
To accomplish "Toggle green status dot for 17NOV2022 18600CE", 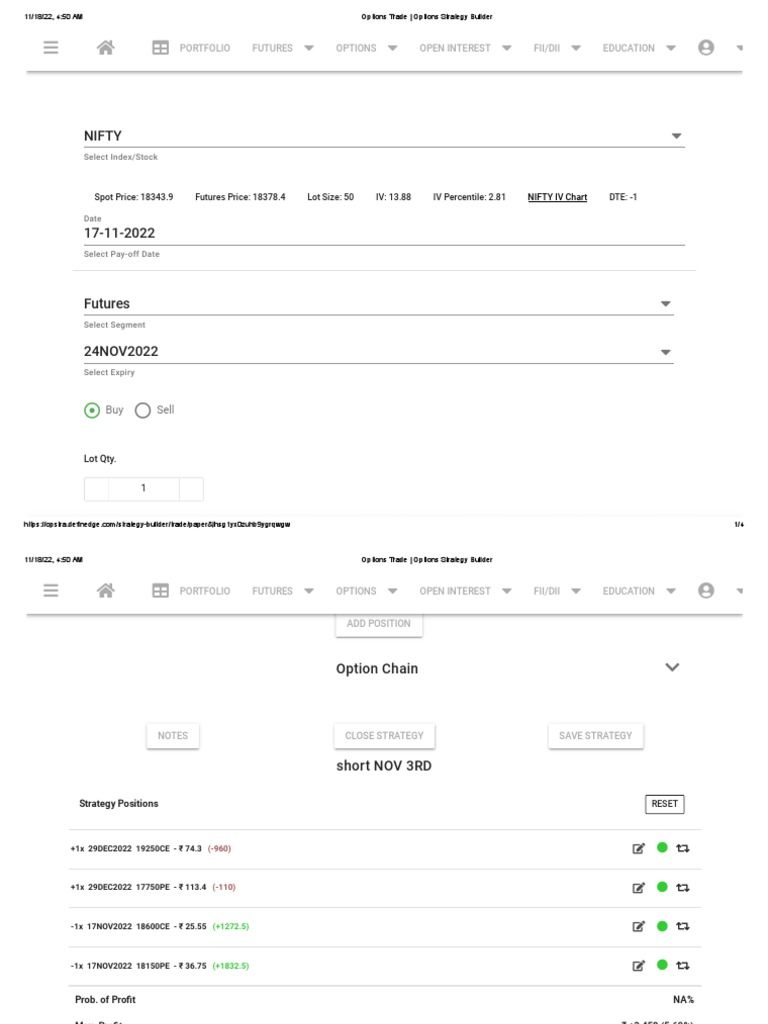I will click(x=662, y=926).
